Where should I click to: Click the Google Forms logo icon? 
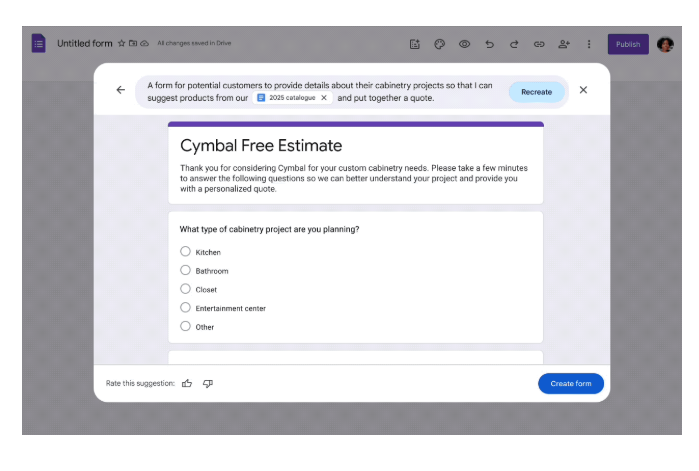tap(38, 44)
